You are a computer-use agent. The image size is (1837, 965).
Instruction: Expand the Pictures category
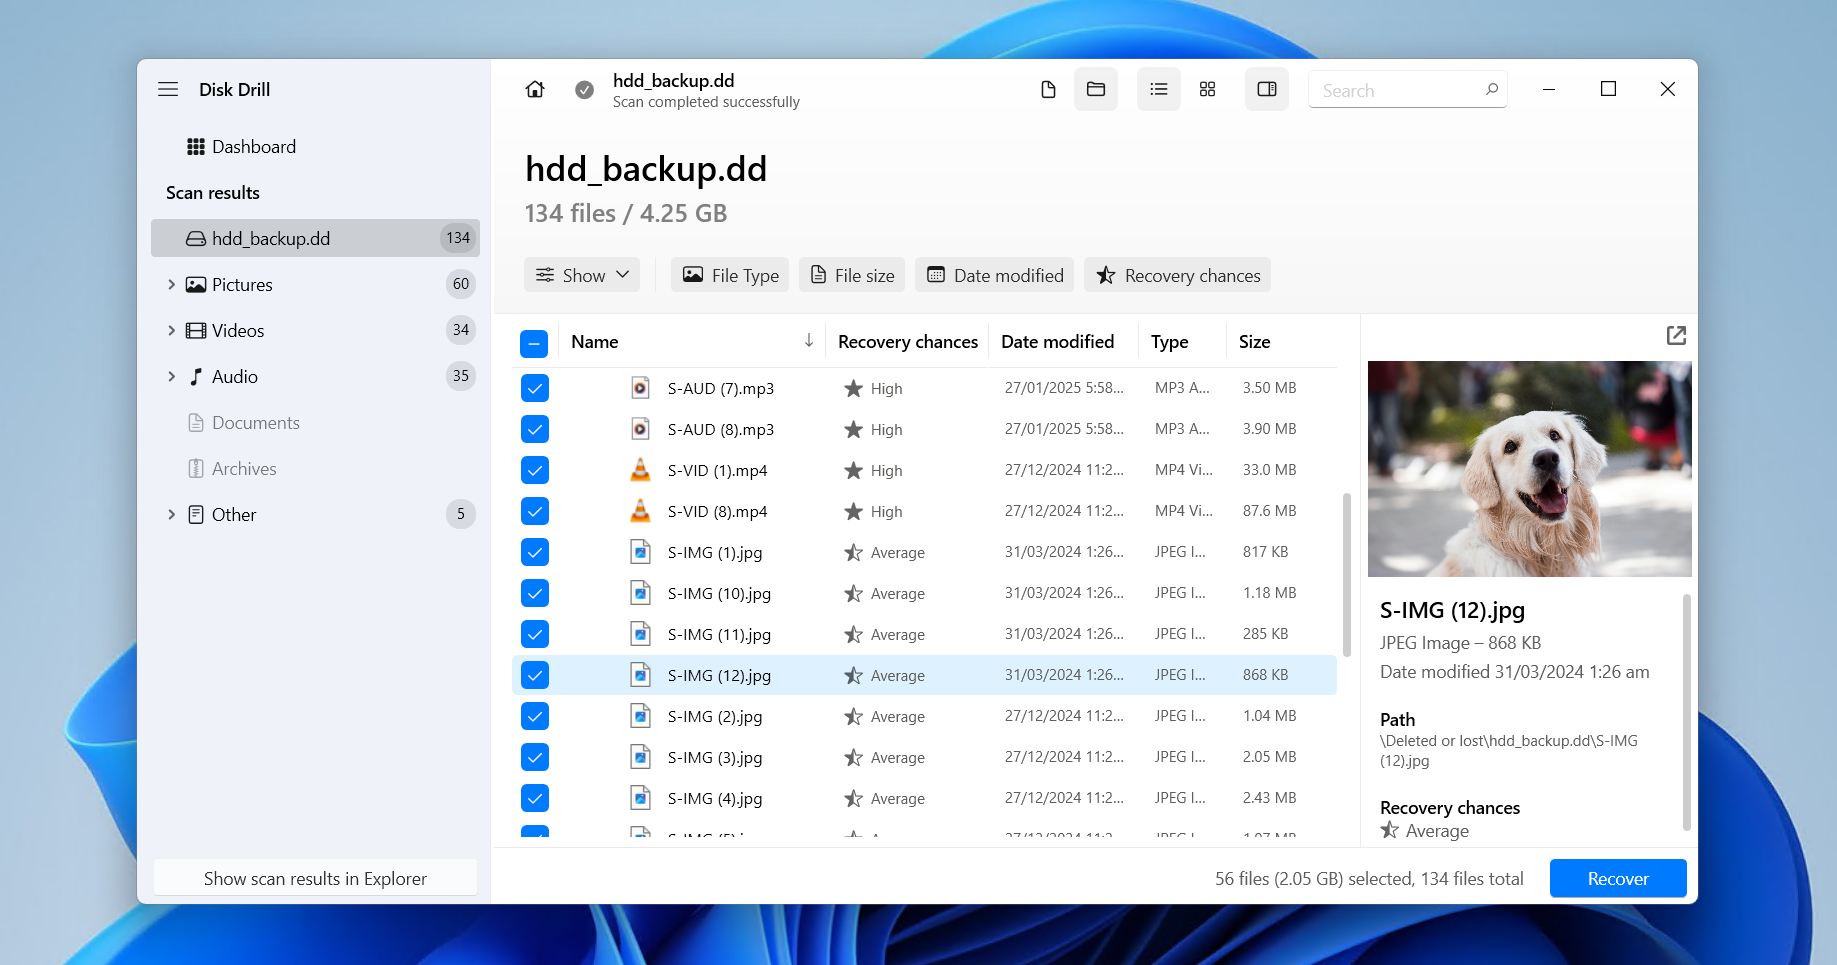171,285
